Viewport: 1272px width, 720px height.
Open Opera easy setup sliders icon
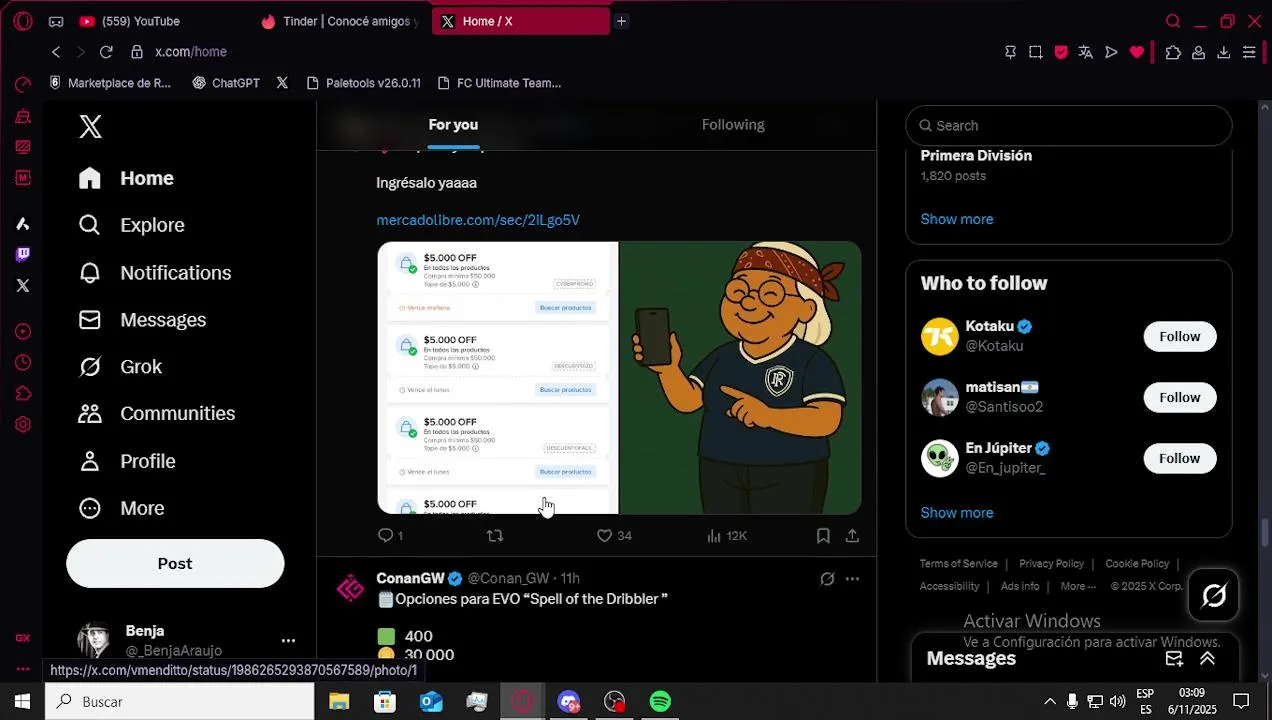1249,52
